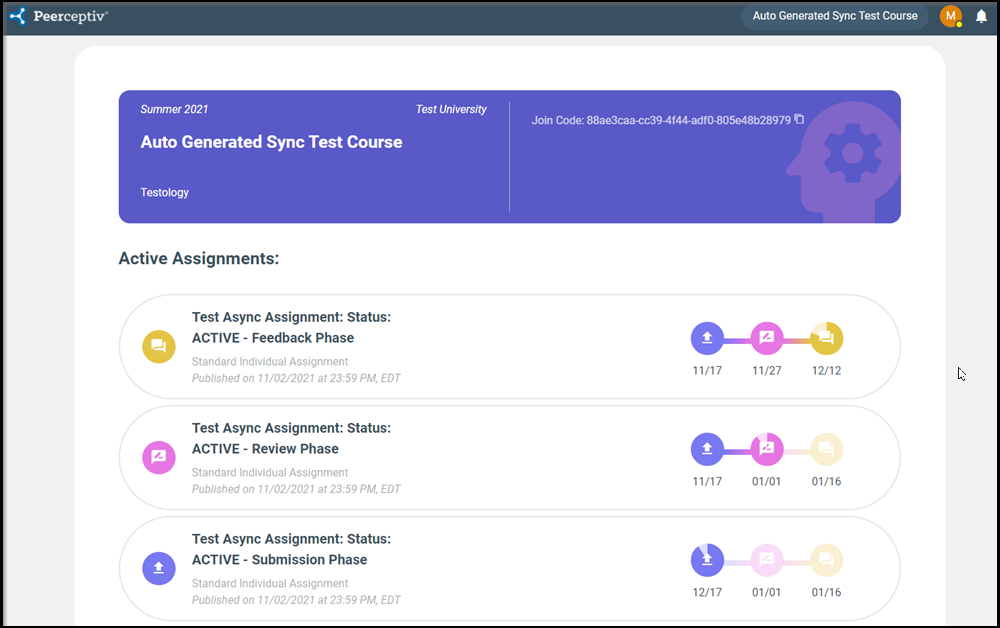The image size is (1000, 628).
Task: Click the submission phase upload icon dated 11/17
Action: [x=708, y=338]
